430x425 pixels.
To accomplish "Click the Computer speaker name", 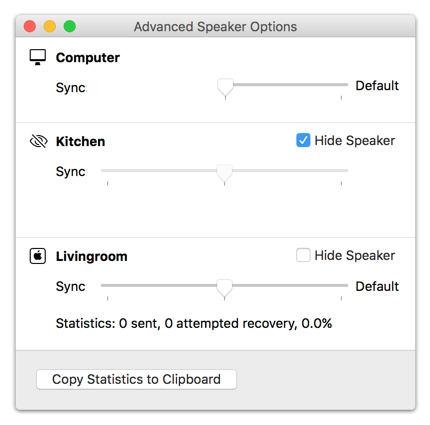I will point(88,57).
